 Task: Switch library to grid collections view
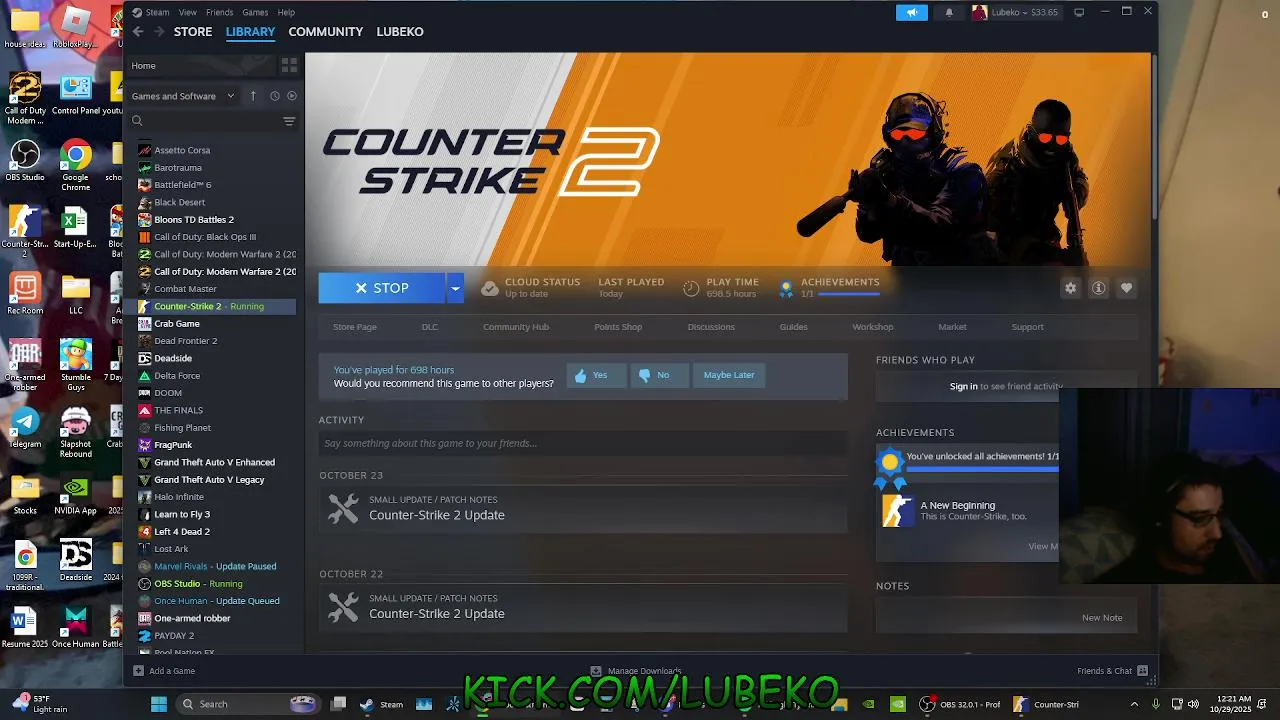click(x=289, y=65)
